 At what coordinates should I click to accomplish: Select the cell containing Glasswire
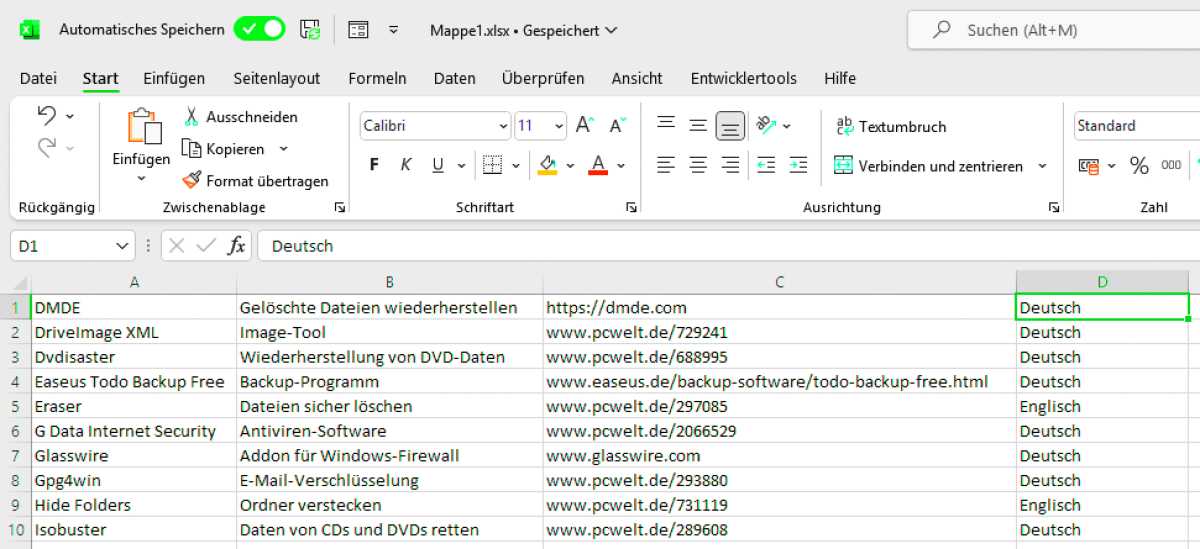134,456
